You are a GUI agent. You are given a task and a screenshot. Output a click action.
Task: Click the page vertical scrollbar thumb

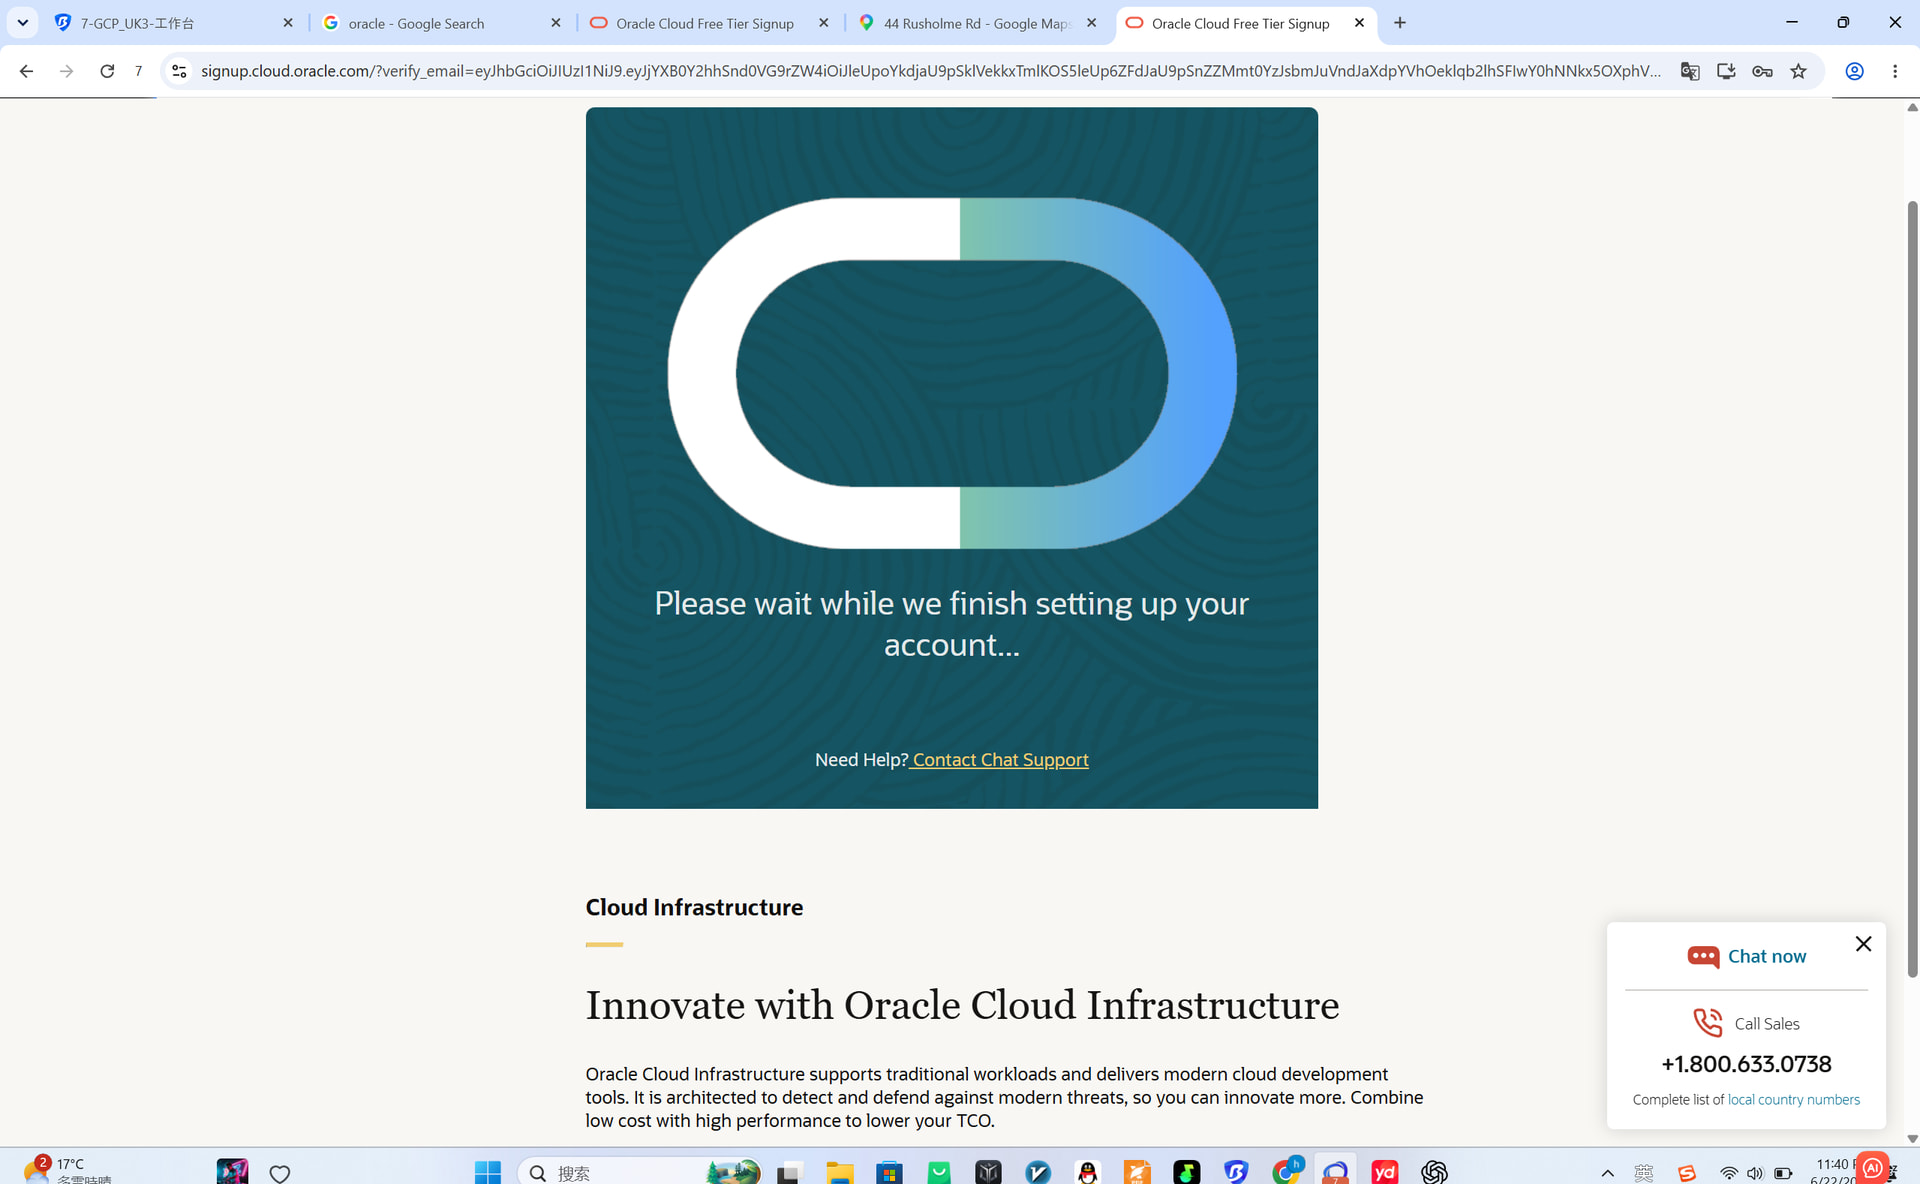1912,589
